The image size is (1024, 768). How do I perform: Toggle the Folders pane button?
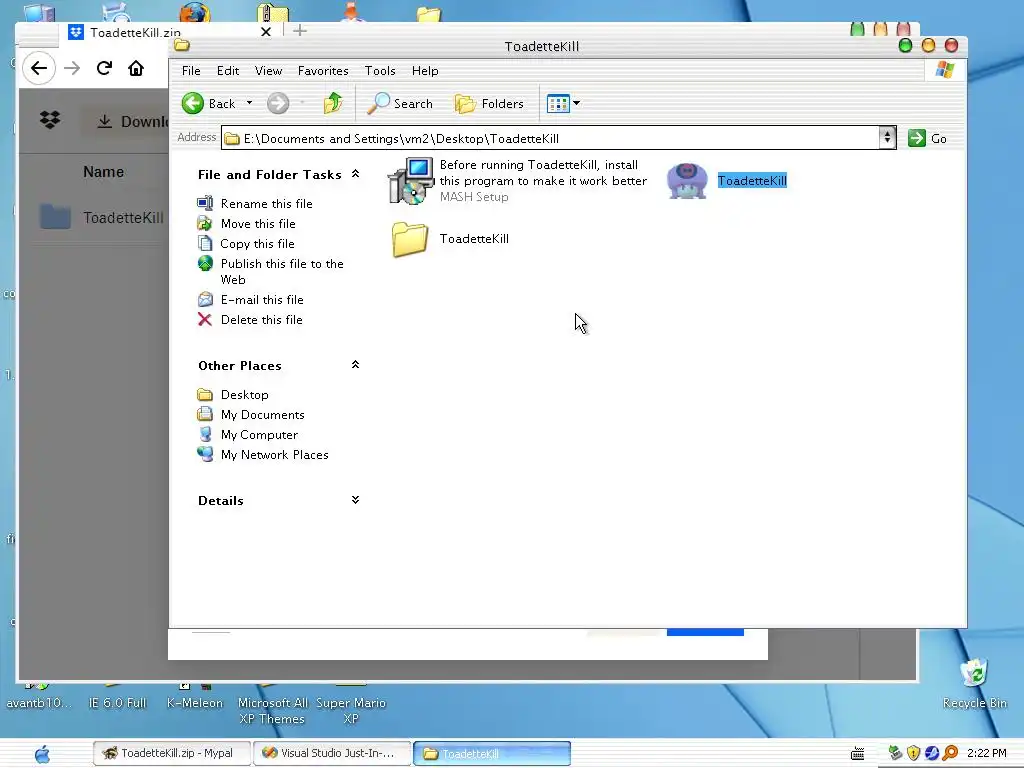(489, 103)
